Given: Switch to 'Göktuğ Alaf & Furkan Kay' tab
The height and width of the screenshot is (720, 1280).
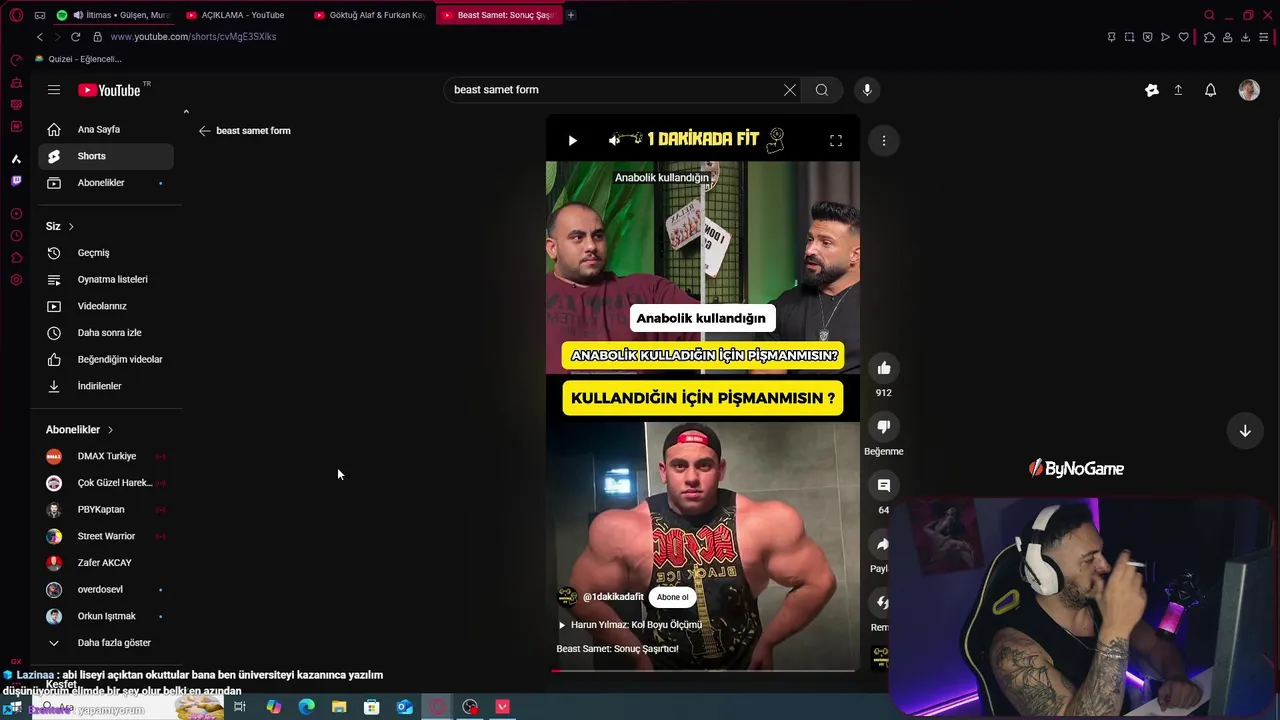Looking at the screenshot, I should point(370,15).
